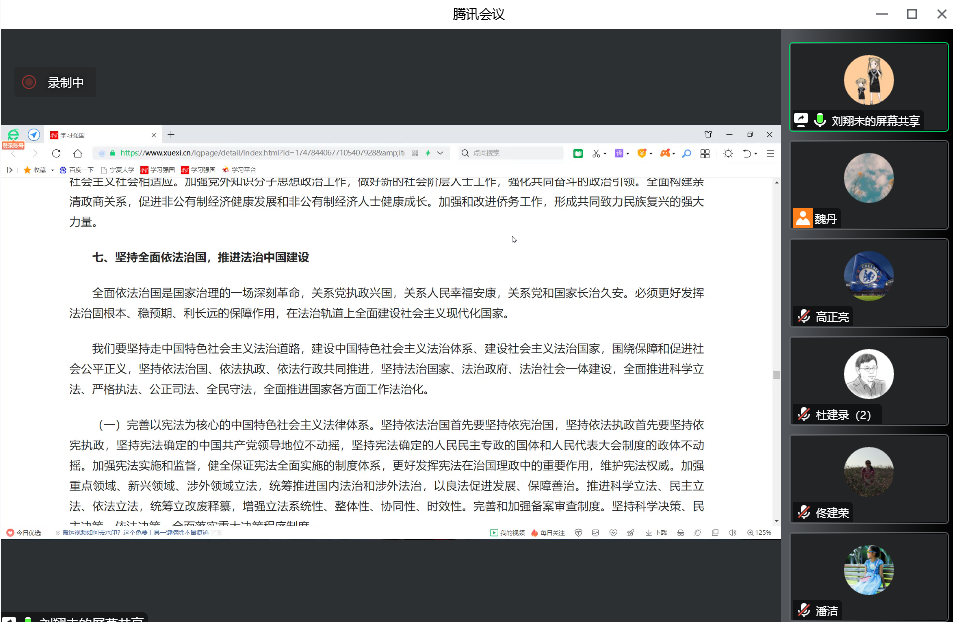This screenshot has height=622, width=953.
Task: Click screen-share icon on 刘翔未 tile
Action: [801, 120]
